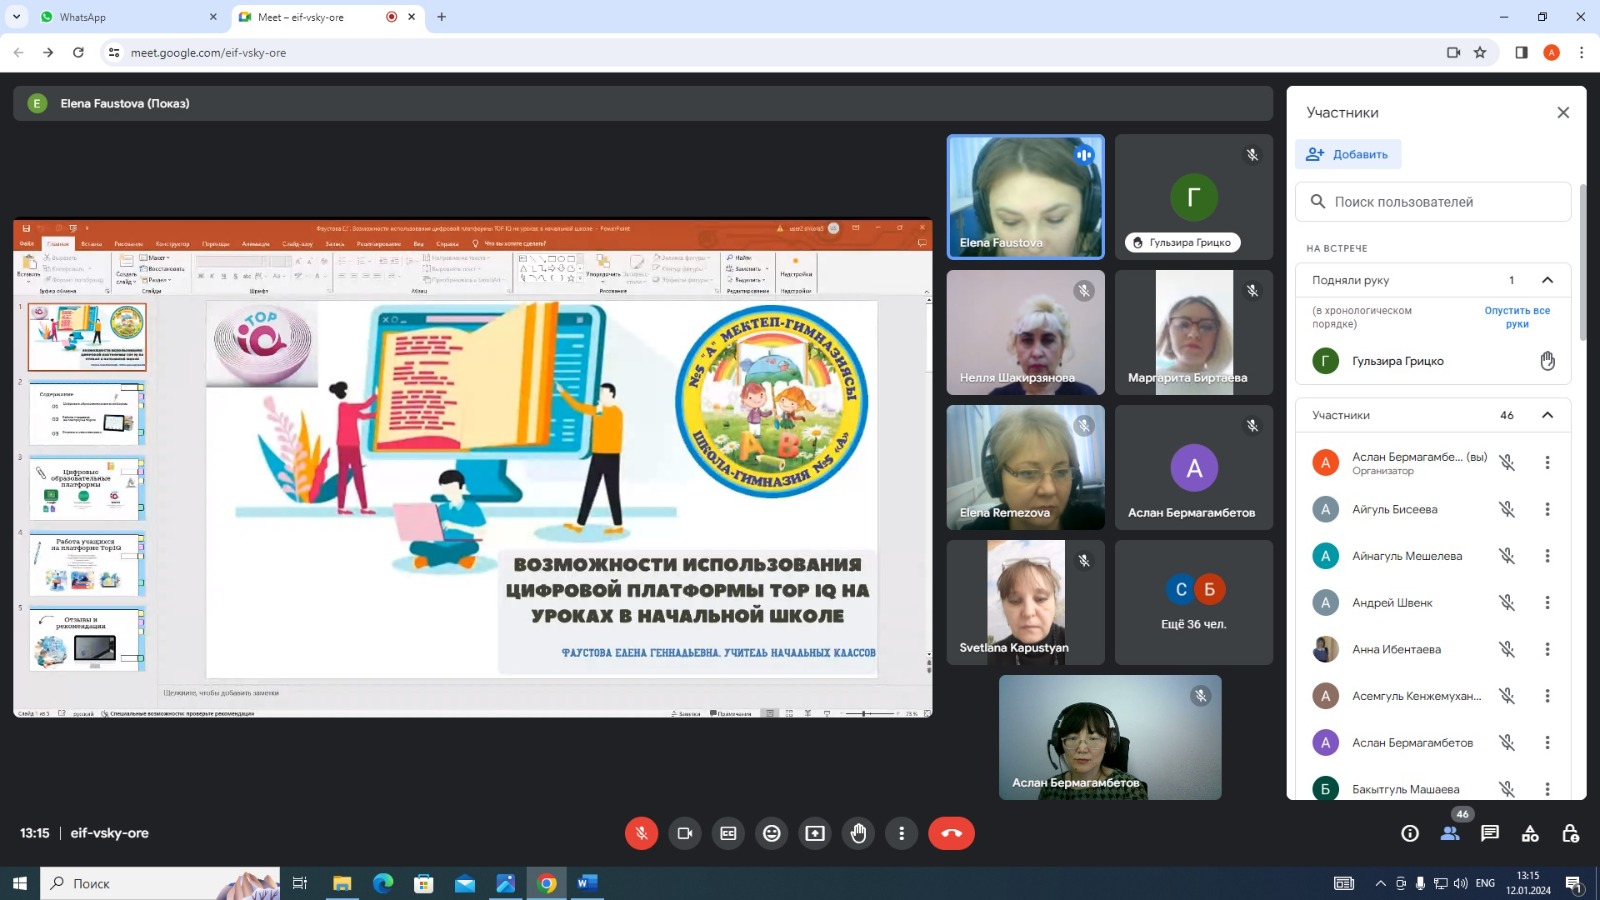Viewport: 1600px width, 900px height.
Task: Select Elena Faustova's video tile
Action: click(1026, 197)
